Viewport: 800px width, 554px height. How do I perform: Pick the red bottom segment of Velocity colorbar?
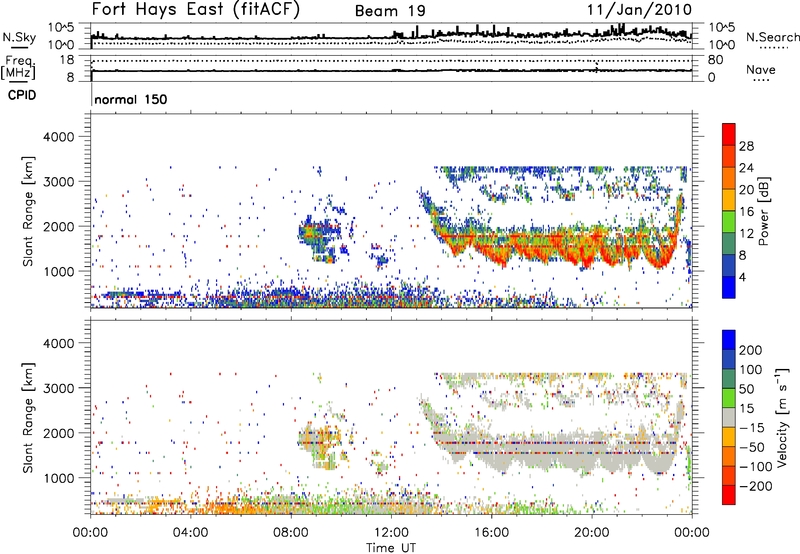(729, 495)
